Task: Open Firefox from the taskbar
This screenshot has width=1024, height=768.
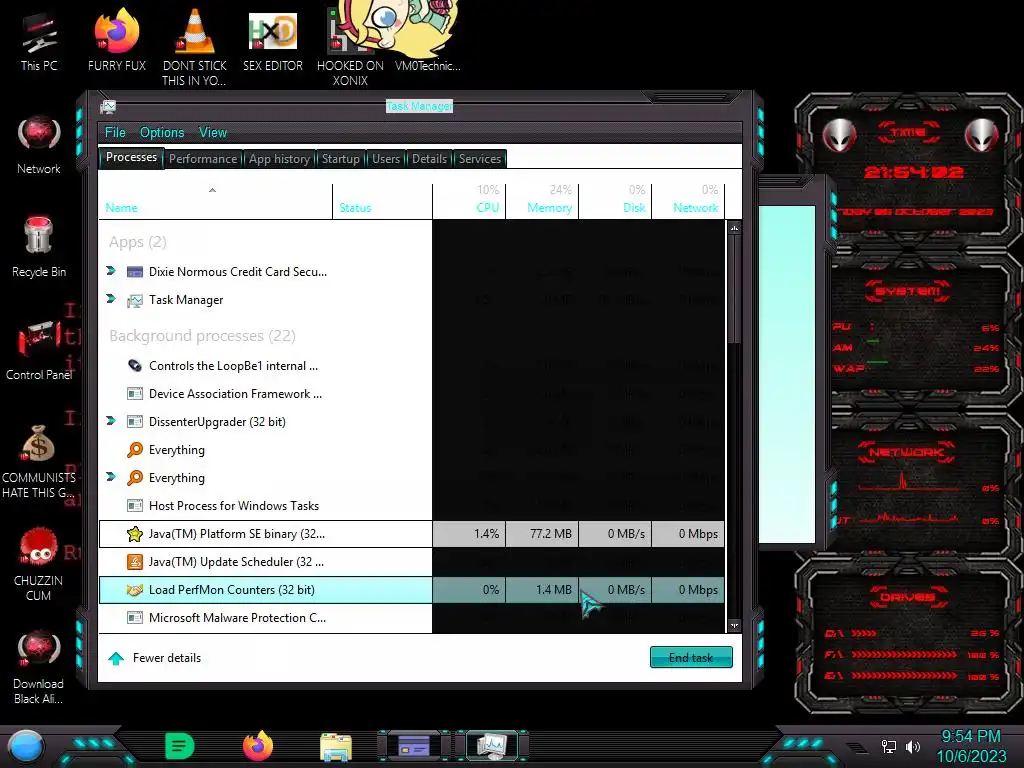Action: click(258, 746)
